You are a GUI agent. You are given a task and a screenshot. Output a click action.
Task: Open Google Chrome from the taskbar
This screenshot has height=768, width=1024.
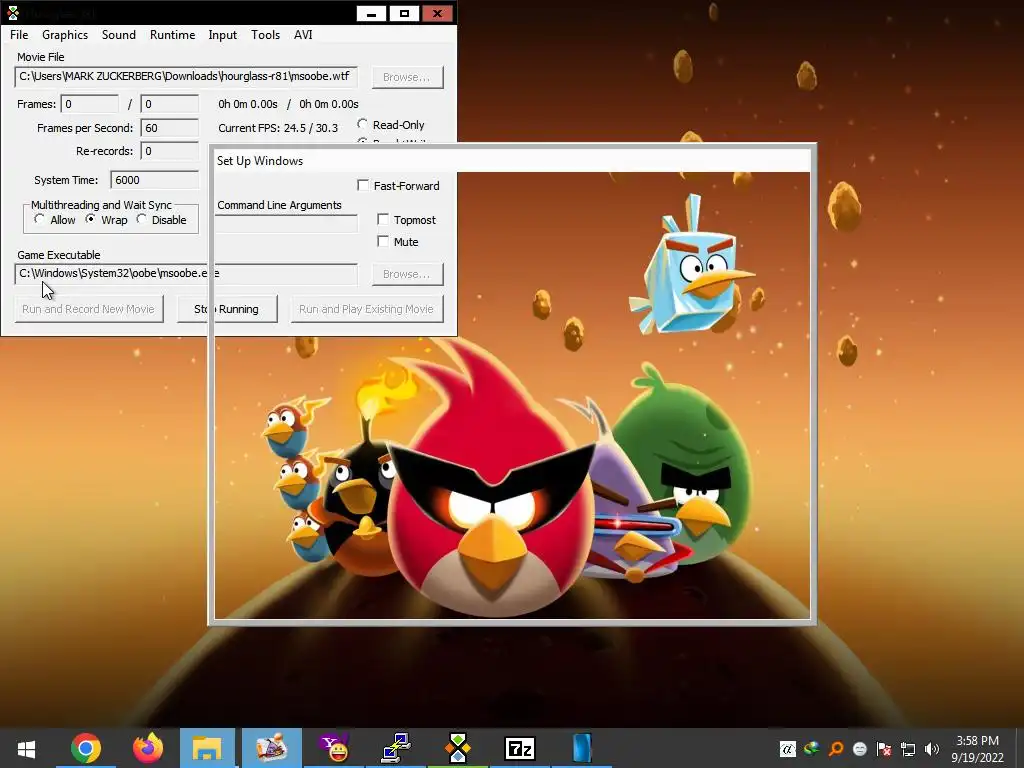[x=86, y=748]
